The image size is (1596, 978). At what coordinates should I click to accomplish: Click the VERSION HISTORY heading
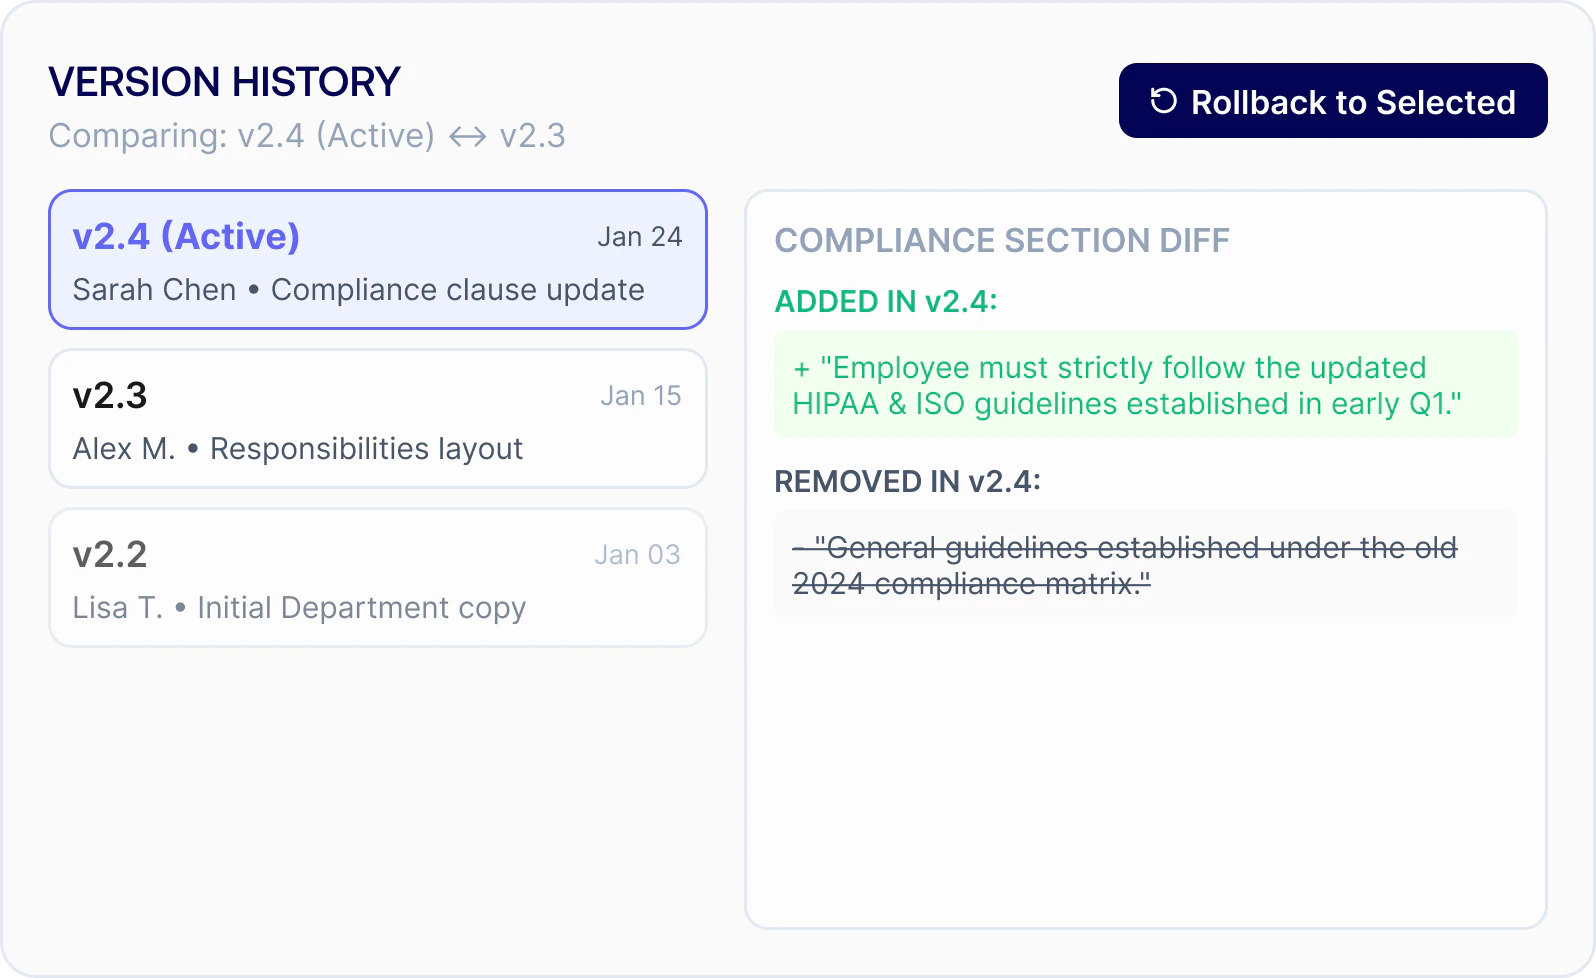coord(224,82)
